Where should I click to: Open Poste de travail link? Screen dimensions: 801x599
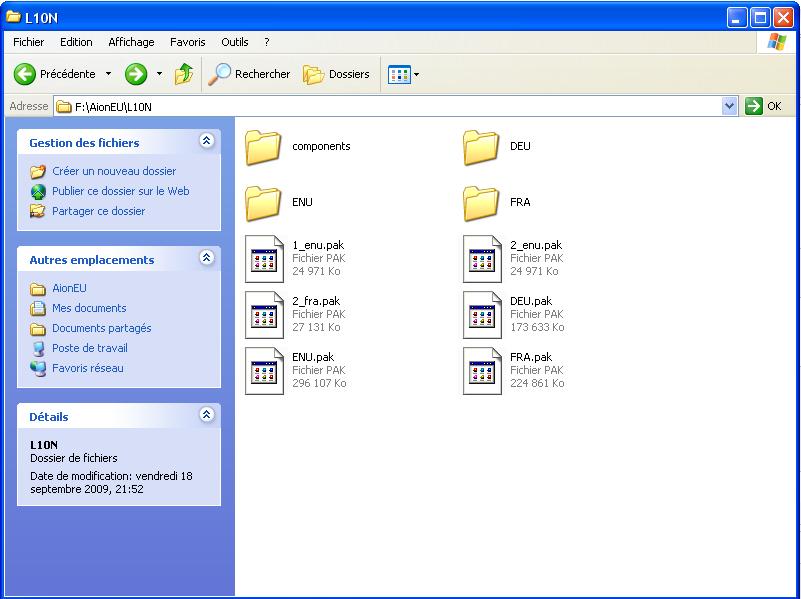pyautogui.click(x=90, y=348)
